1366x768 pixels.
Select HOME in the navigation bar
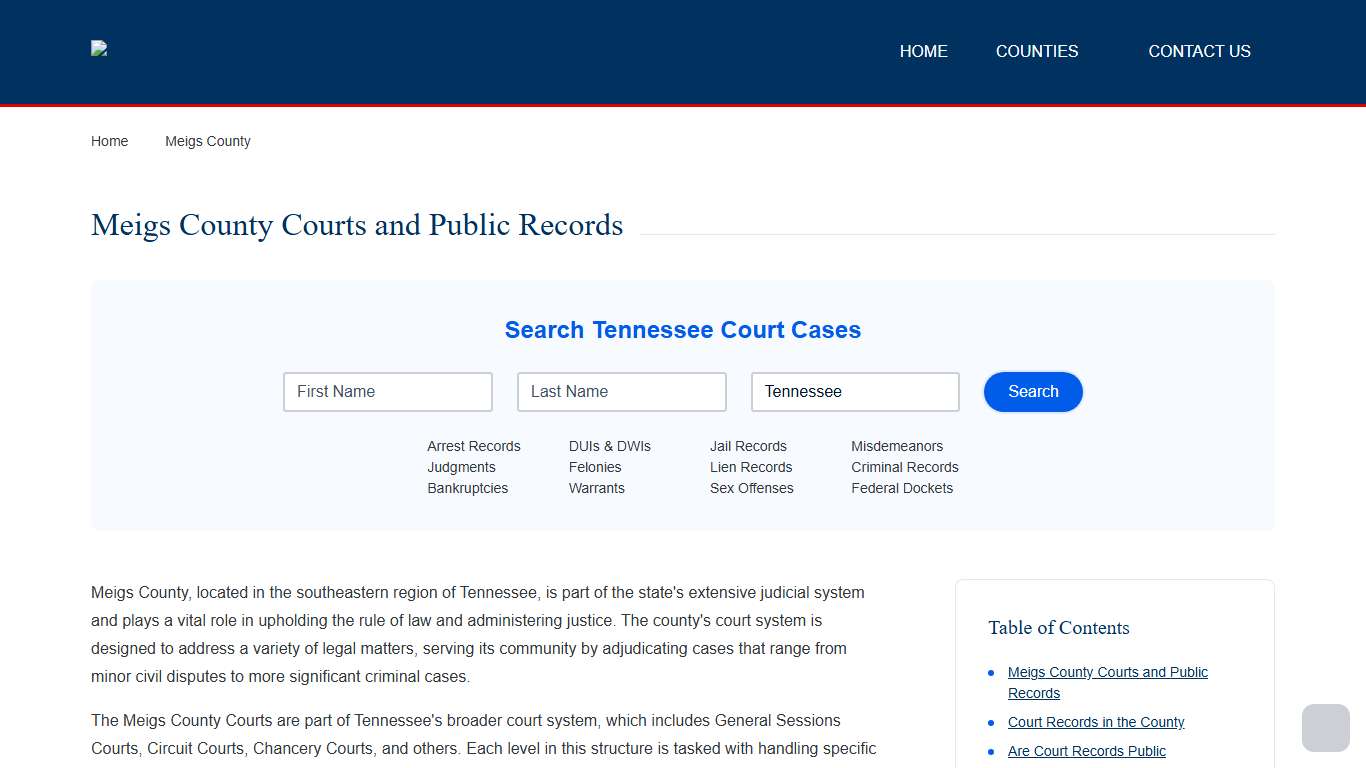pos(923,51)
